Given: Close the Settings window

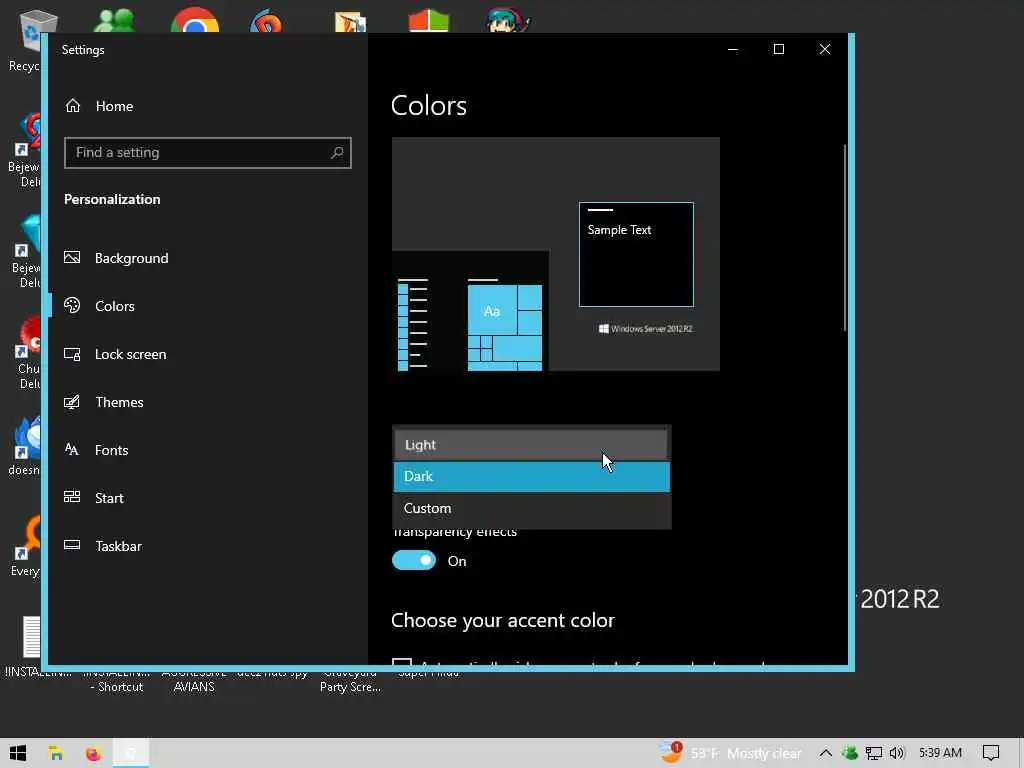Looking at the screenshot, I should pyautogui.click(x=825, y=49).
